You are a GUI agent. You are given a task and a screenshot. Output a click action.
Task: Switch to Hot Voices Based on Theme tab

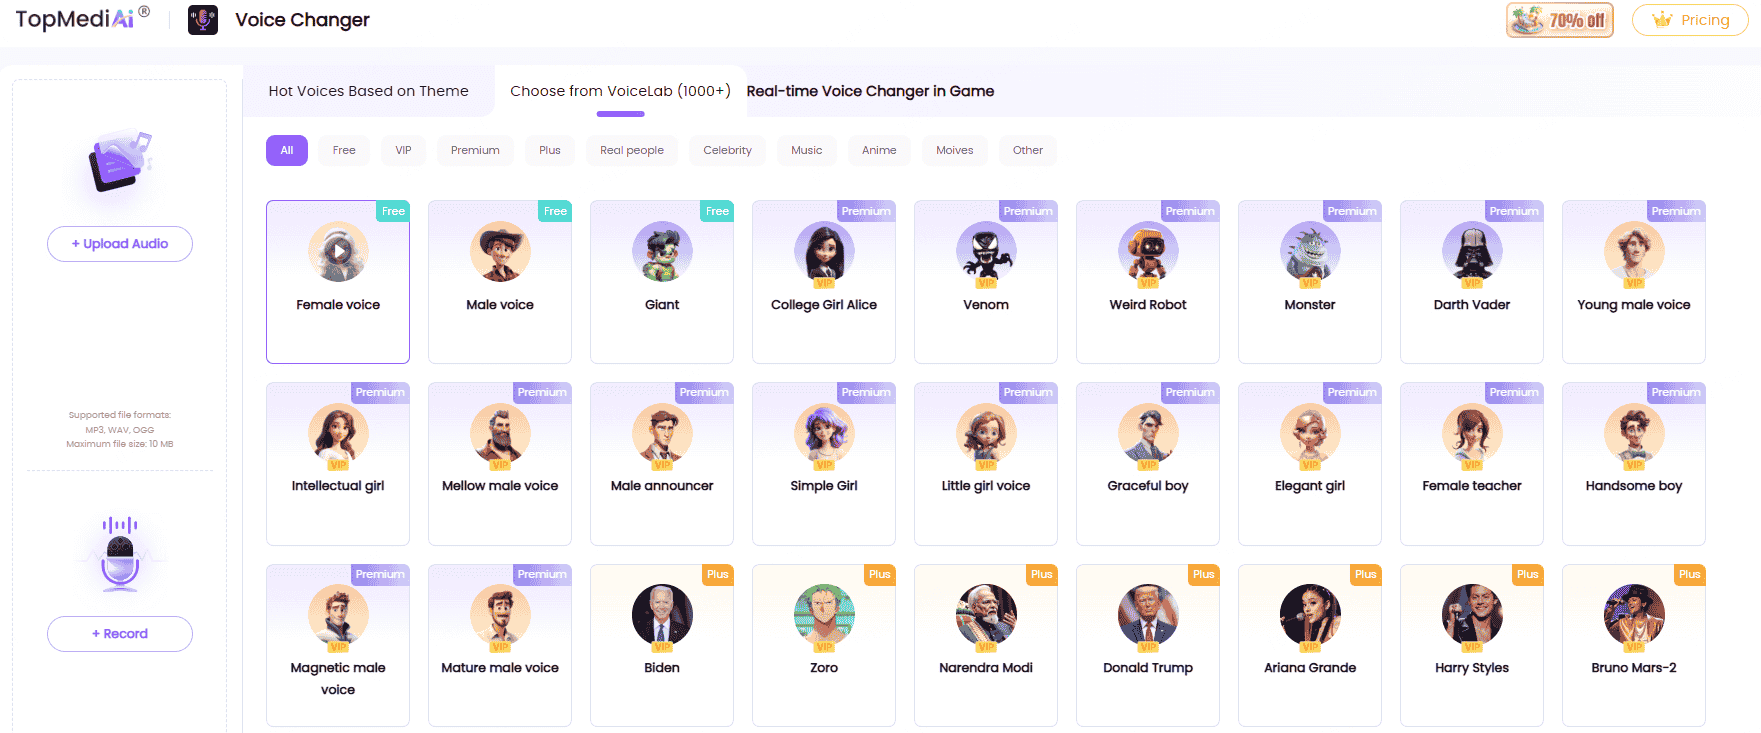368,91
